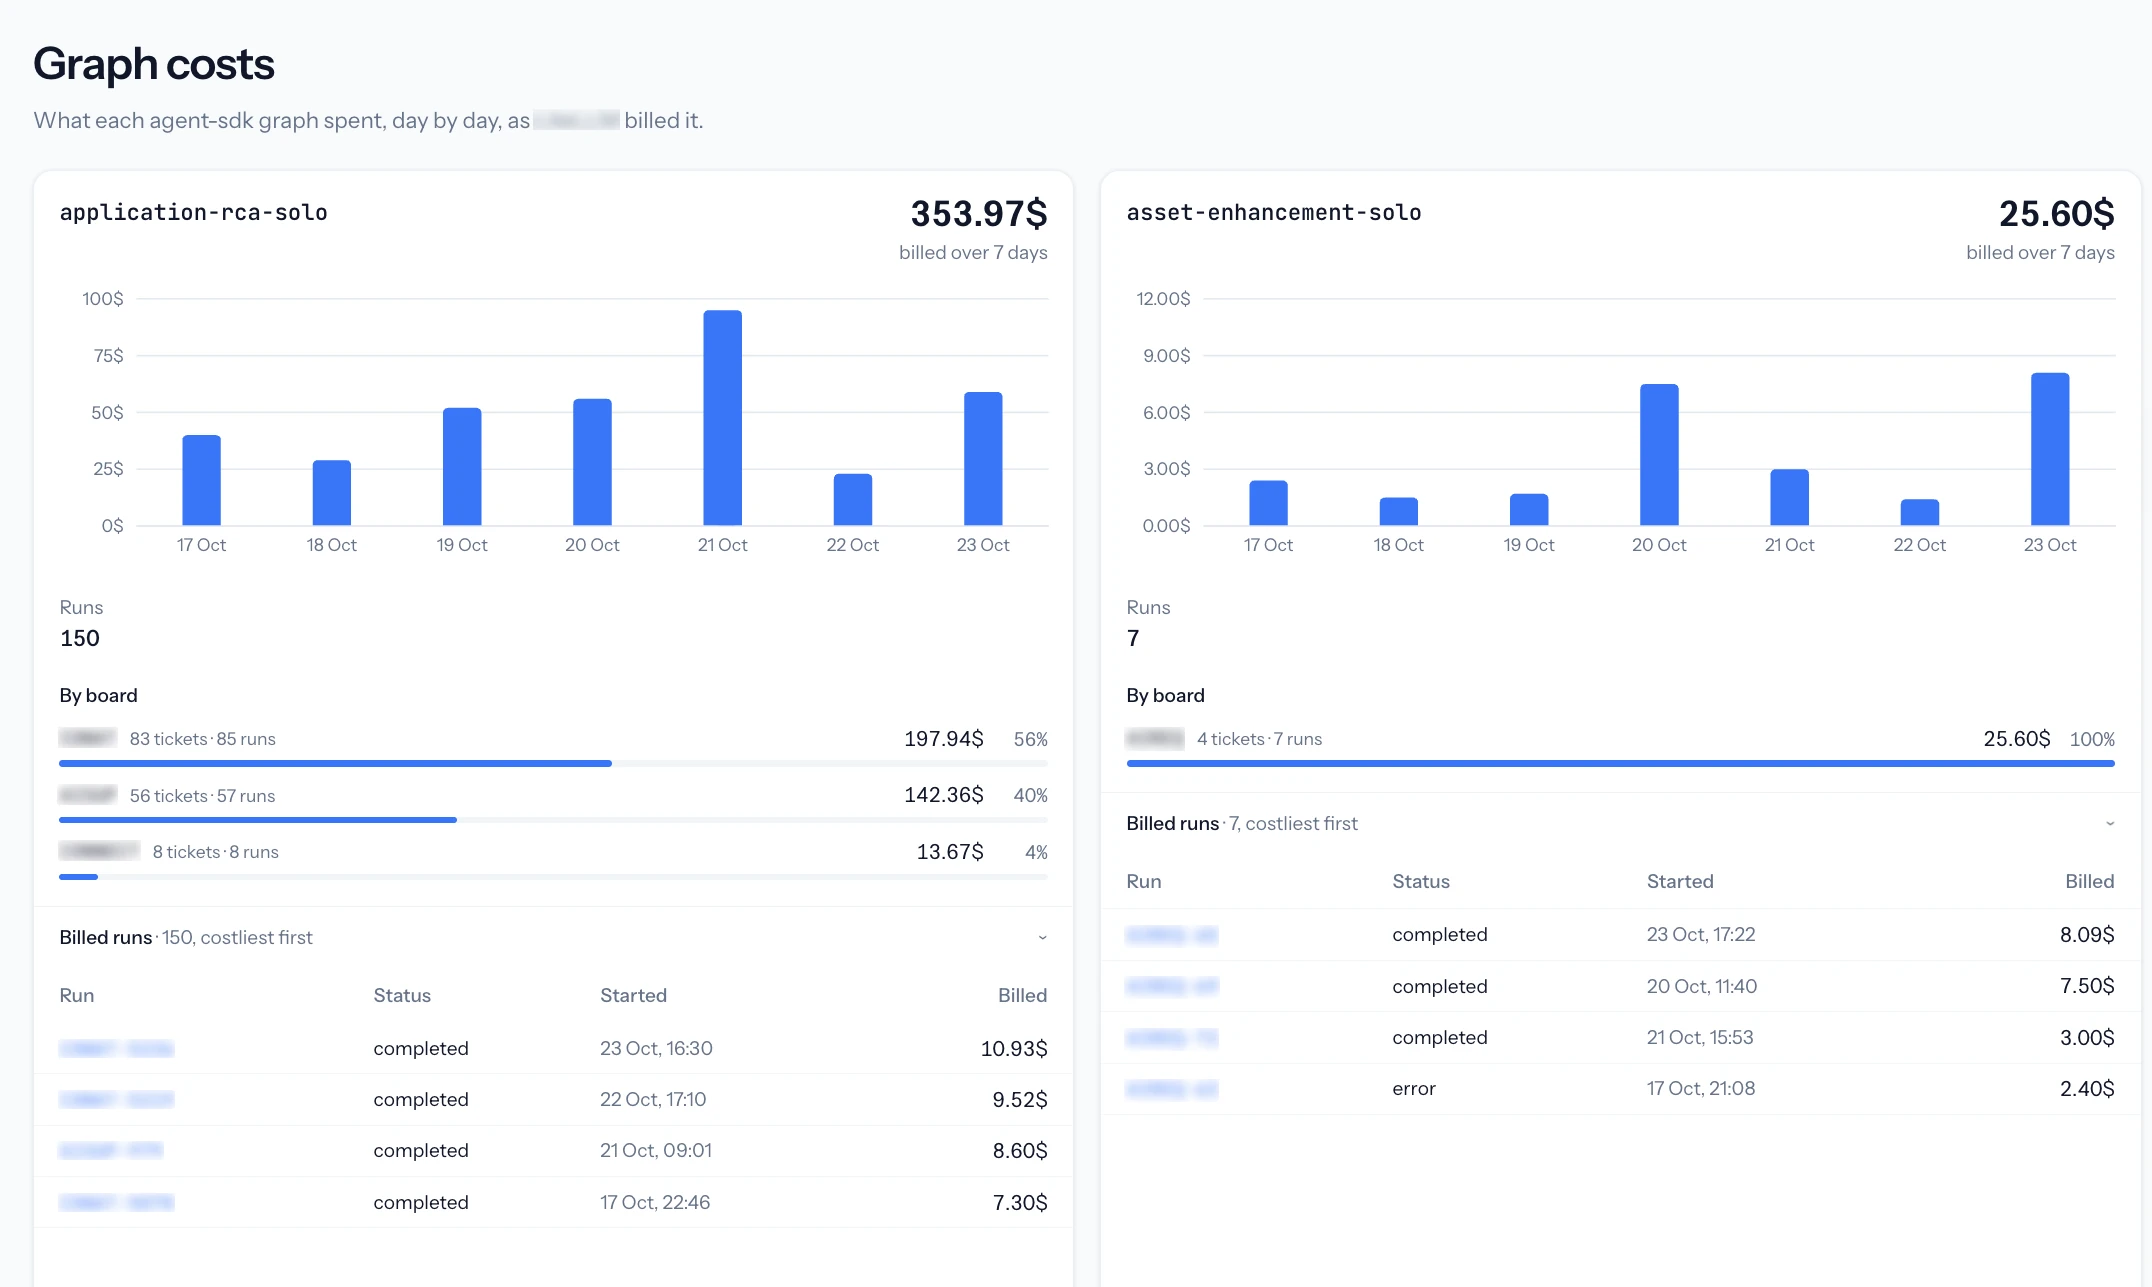Open the run link billed 3.00$
This screenshot has width=2152, height=1287.
coord(1172,1038)
